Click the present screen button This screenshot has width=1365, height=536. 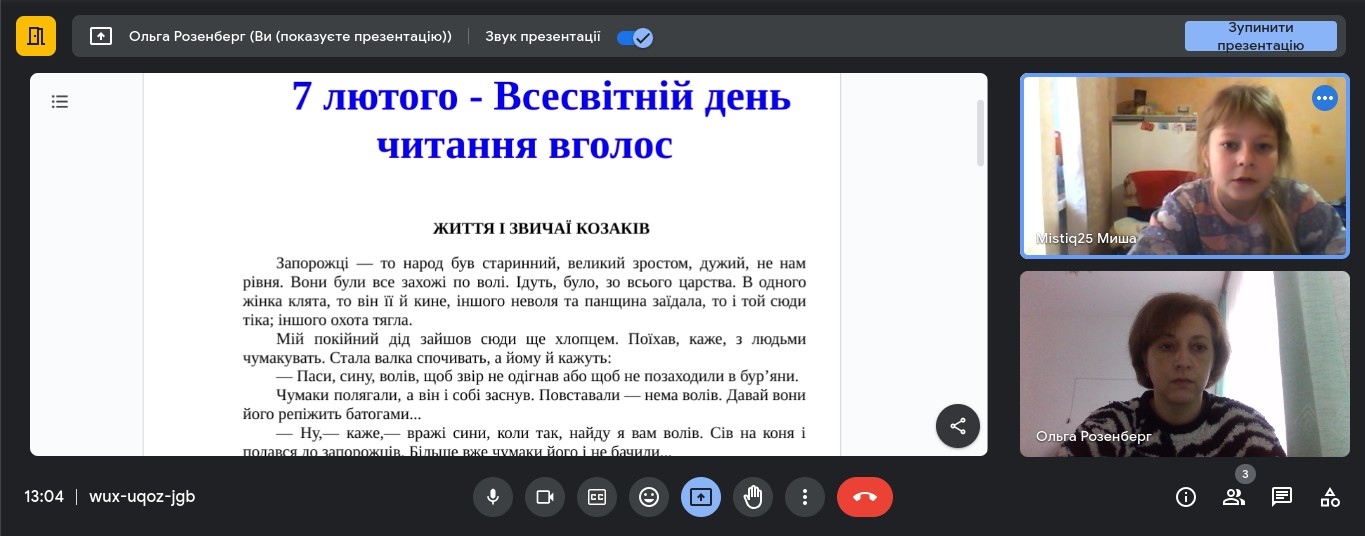[x=701, y=497]
